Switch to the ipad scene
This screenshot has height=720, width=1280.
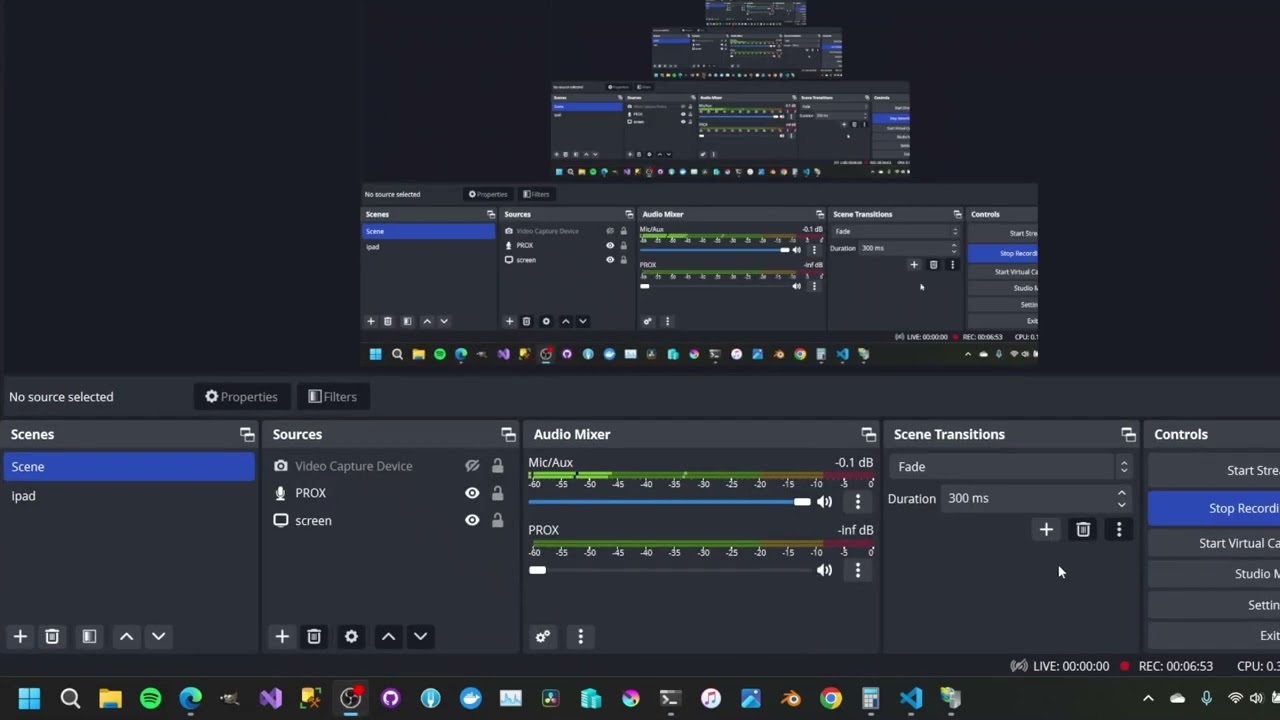point(129,496)
